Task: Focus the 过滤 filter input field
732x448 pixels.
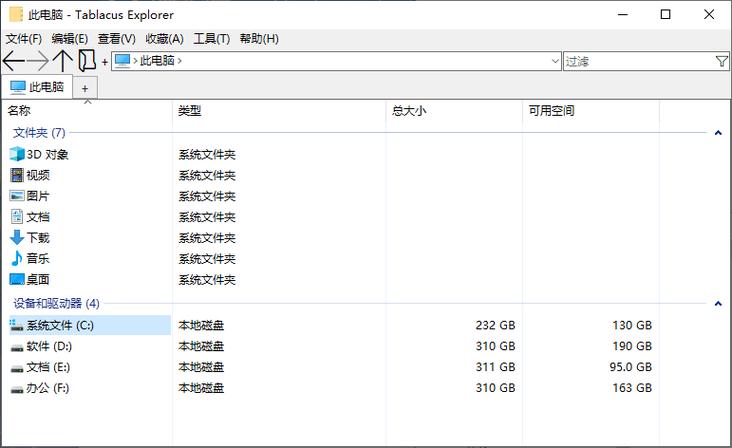Action: (x=639, y=61)
